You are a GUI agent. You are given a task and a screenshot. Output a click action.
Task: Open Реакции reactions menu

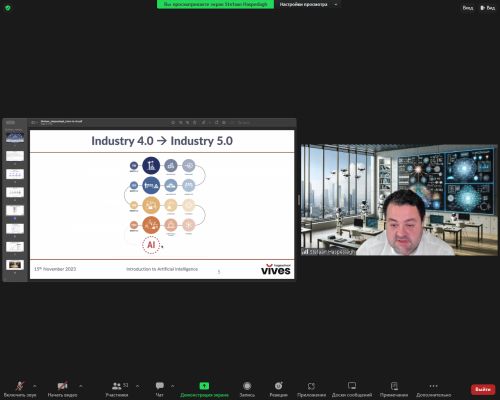(x=279, y=389)
